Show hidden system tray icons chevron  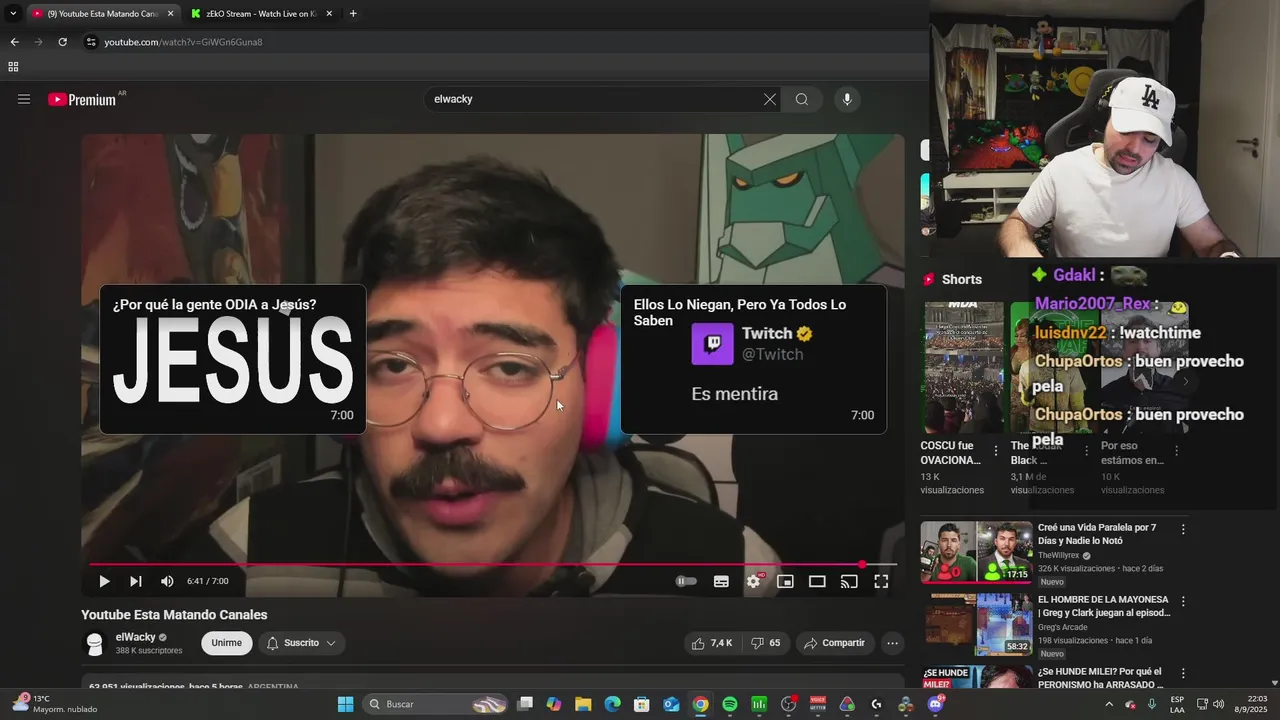(x=1108, y=704)
